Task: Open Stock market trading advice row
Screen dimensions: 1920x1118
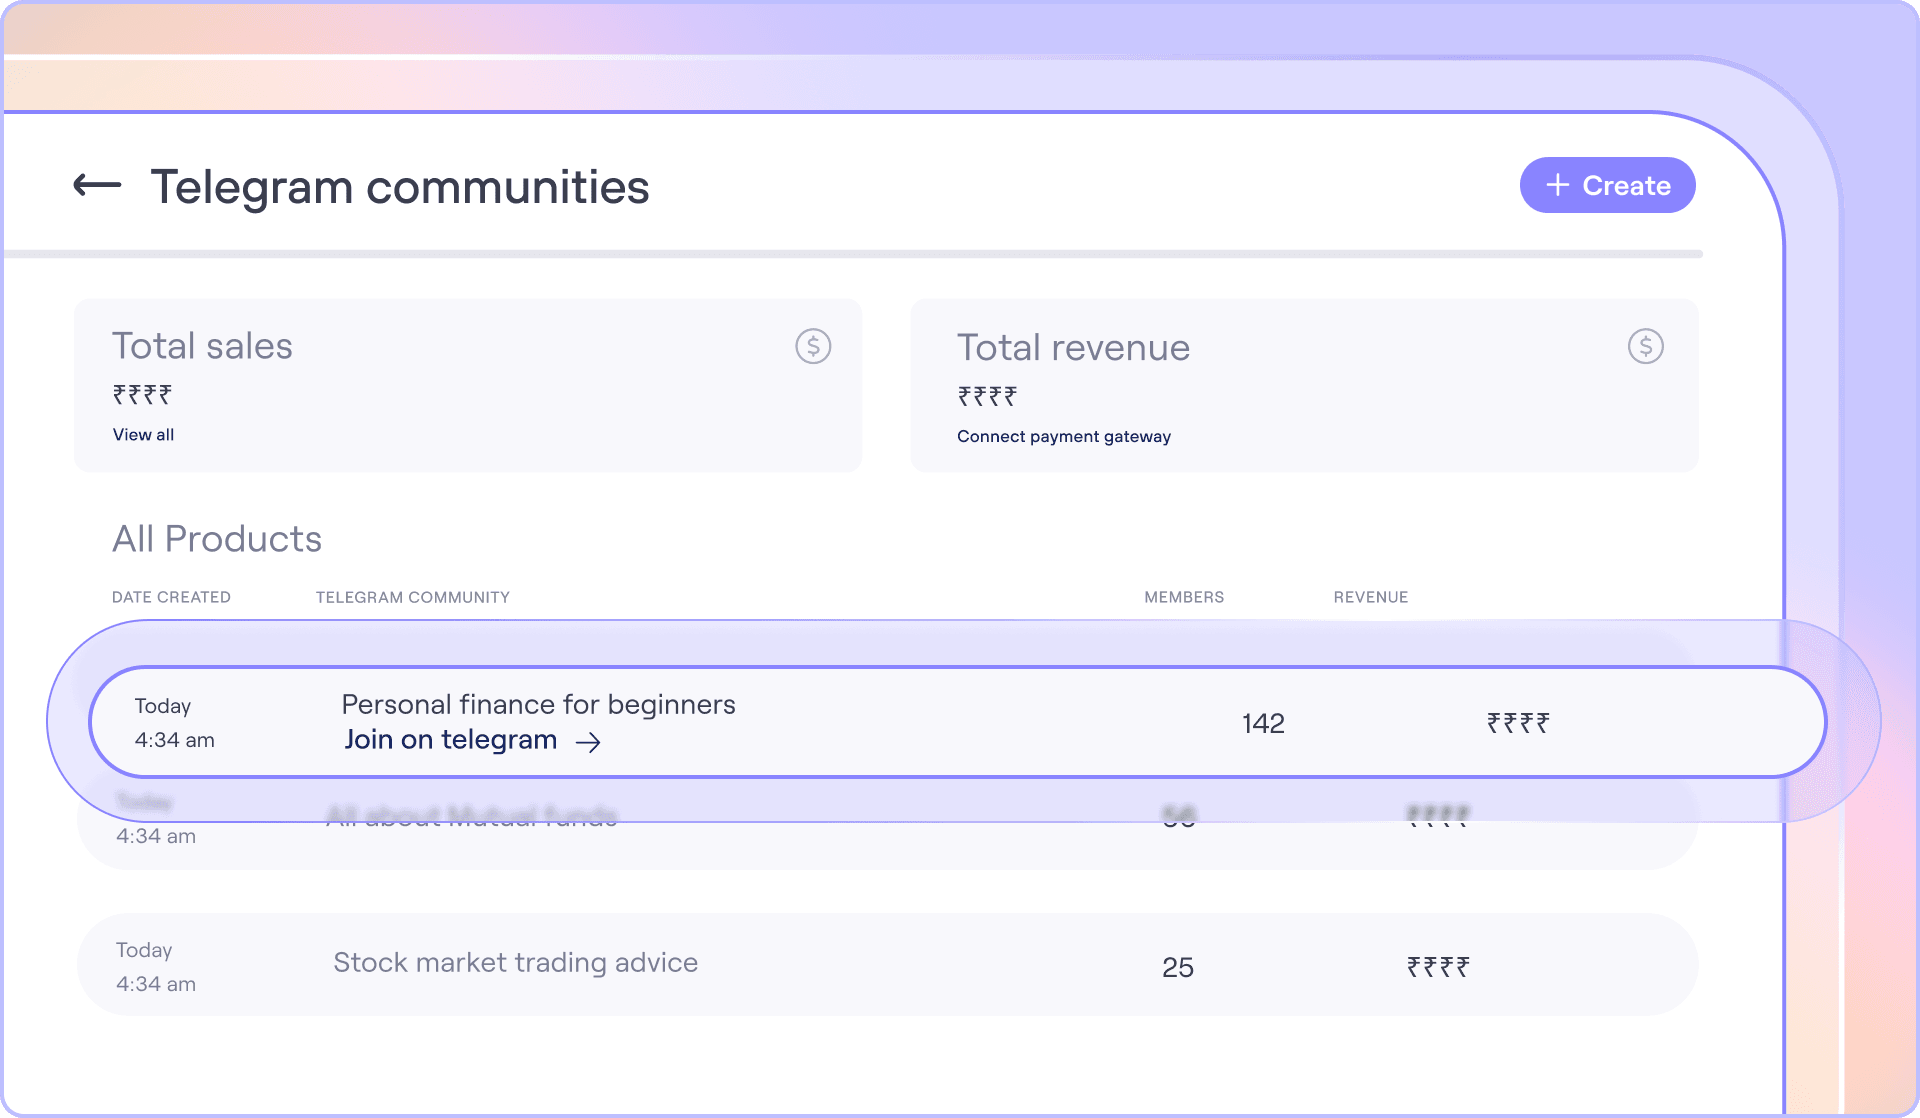Action: click(888, 965)
